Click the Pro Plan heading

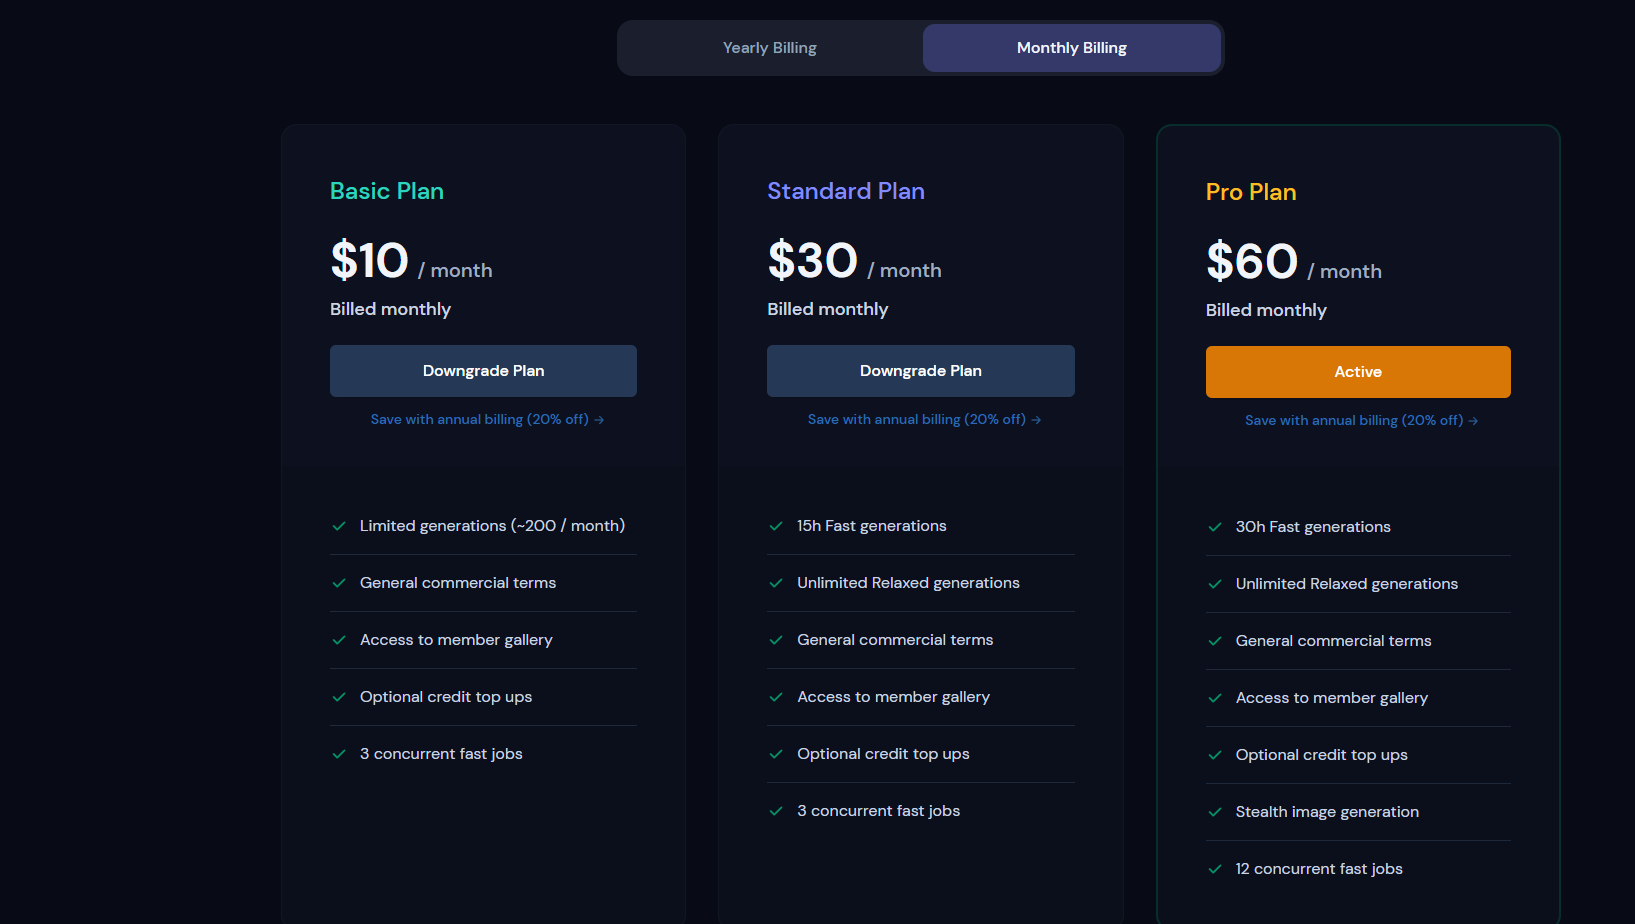click(1250, 192)
